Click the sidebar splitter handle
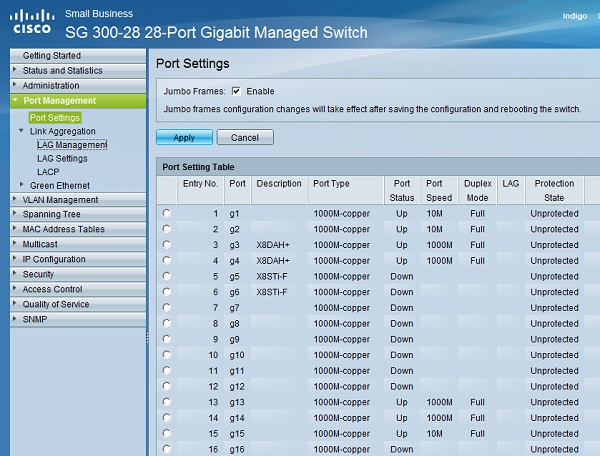This screenshot has width=600, height=456. click(x=147, y=337)
